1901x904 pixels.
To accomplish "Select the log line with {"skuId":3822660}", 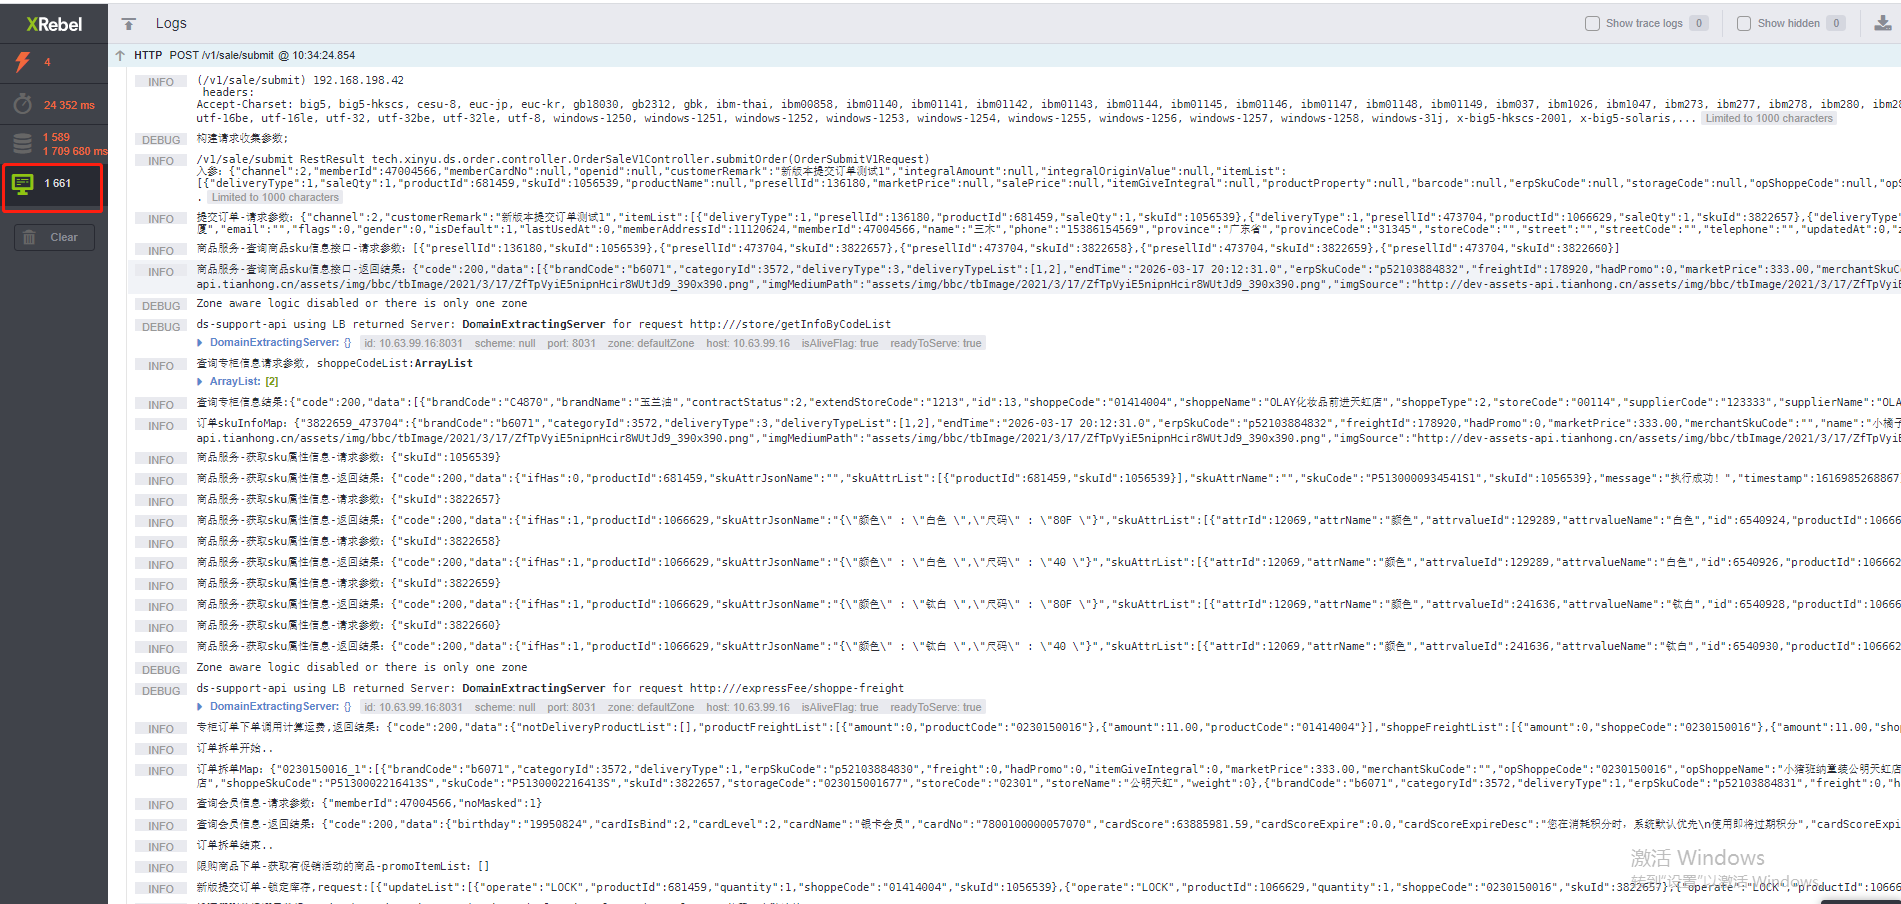I will coord(348,625).
